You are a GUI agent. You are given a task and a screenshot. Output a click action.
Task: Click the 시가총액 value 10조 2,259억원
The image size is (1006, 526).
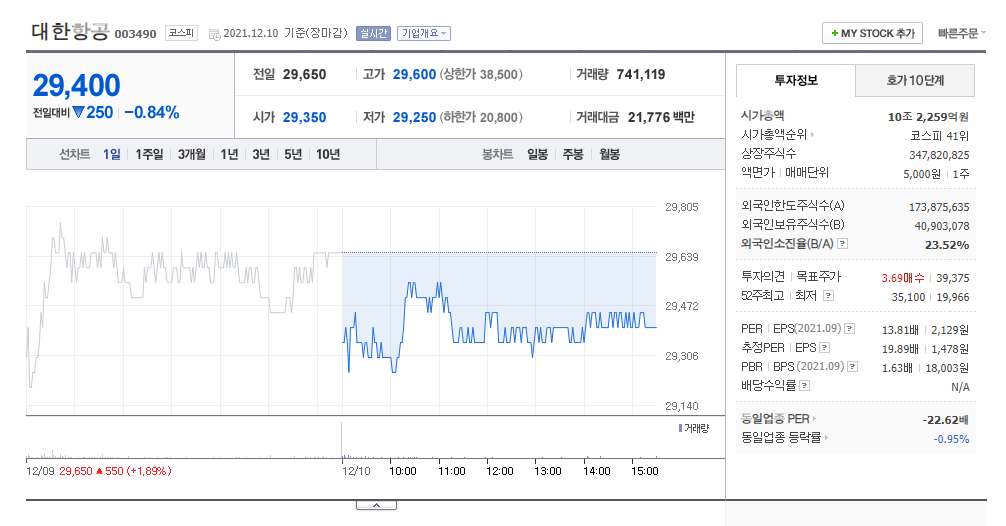(928, 117)
